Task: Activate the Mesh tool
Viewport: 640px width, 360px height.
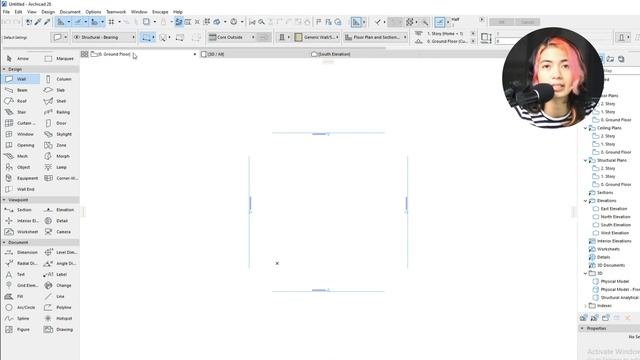Action: 21,156
